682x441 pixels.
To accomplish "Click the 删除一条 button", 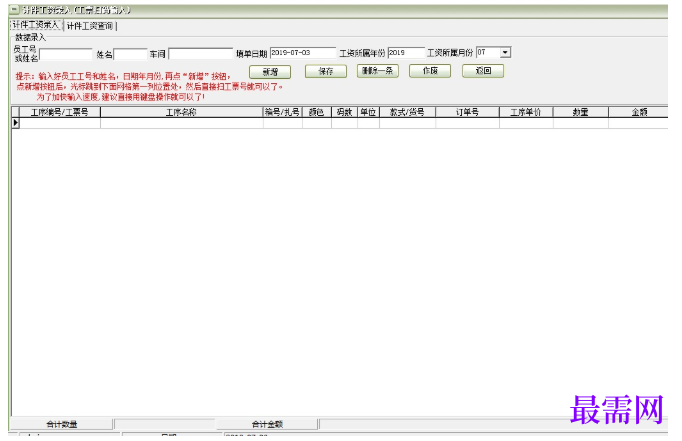I will pos(378,71).
